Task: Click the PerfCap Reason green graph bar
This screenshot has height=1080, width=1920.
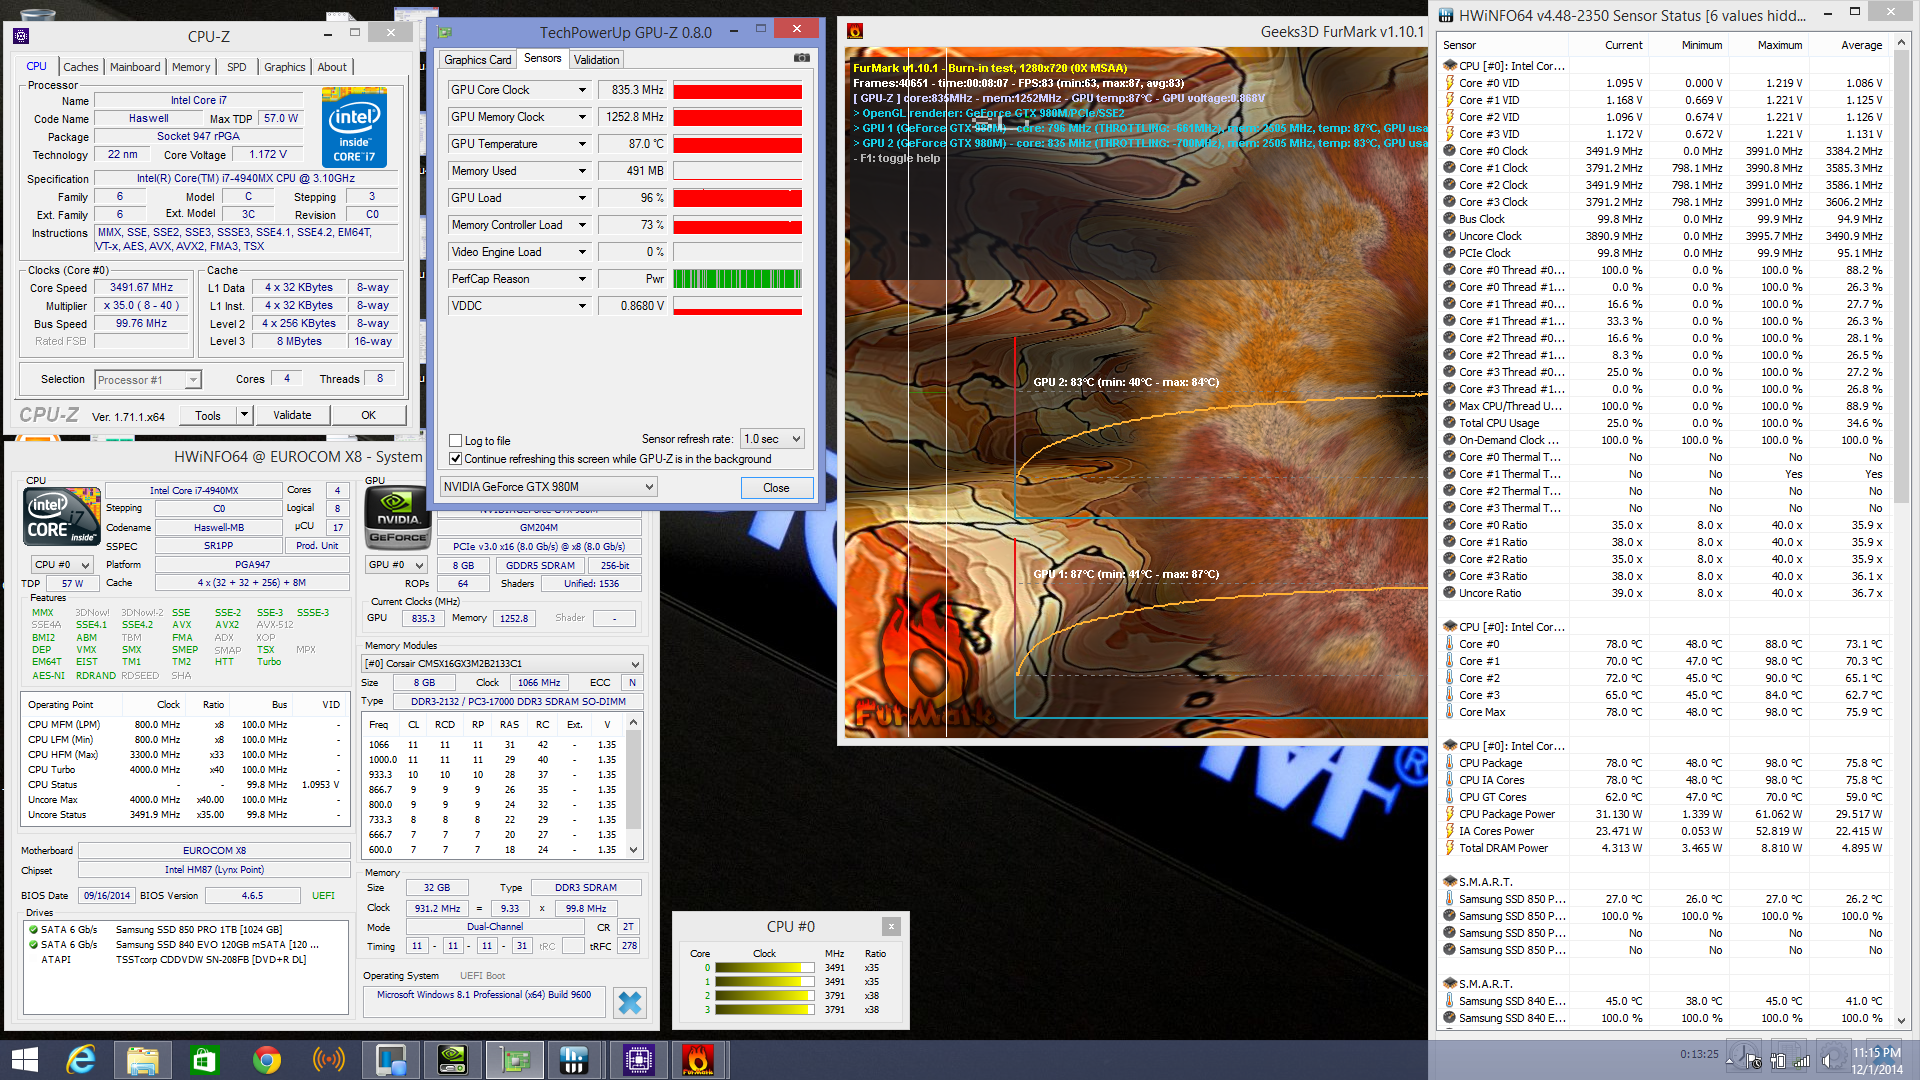Action: [738, 279]
